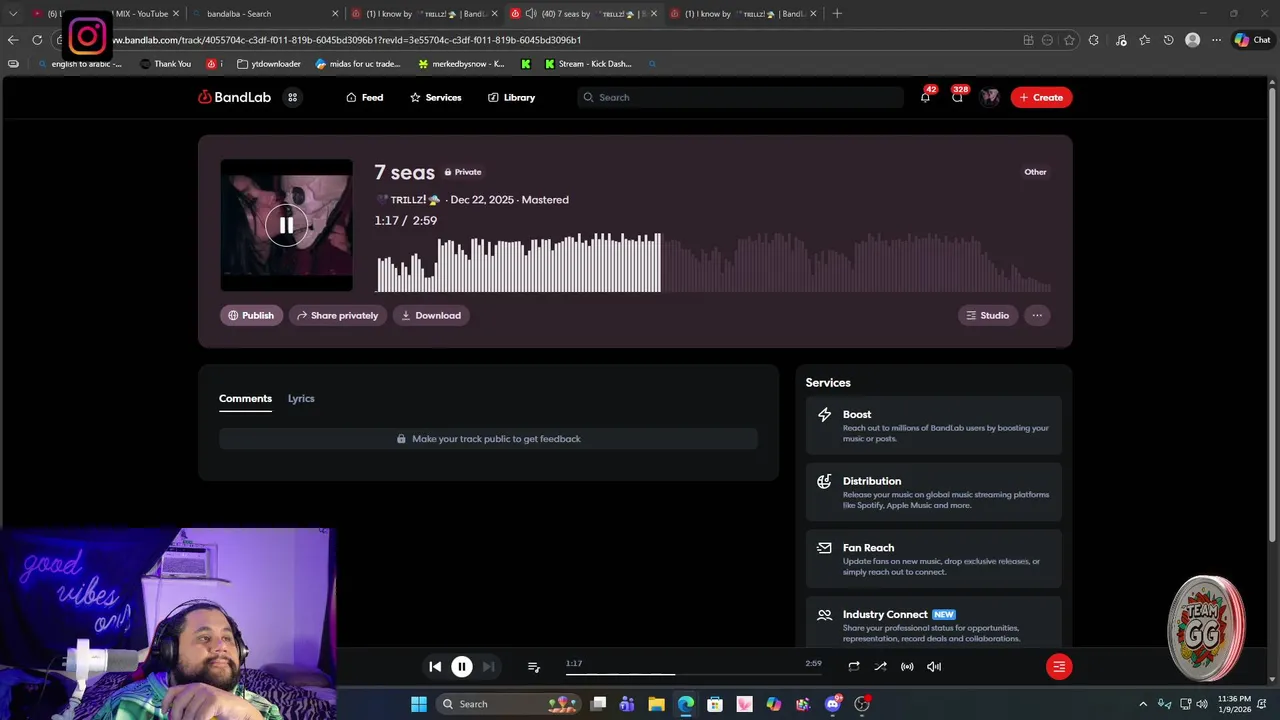This screenshot has height=720, width=1280.
Task: Show hidden system tray icons
Action: click(x=1143, y=704)
